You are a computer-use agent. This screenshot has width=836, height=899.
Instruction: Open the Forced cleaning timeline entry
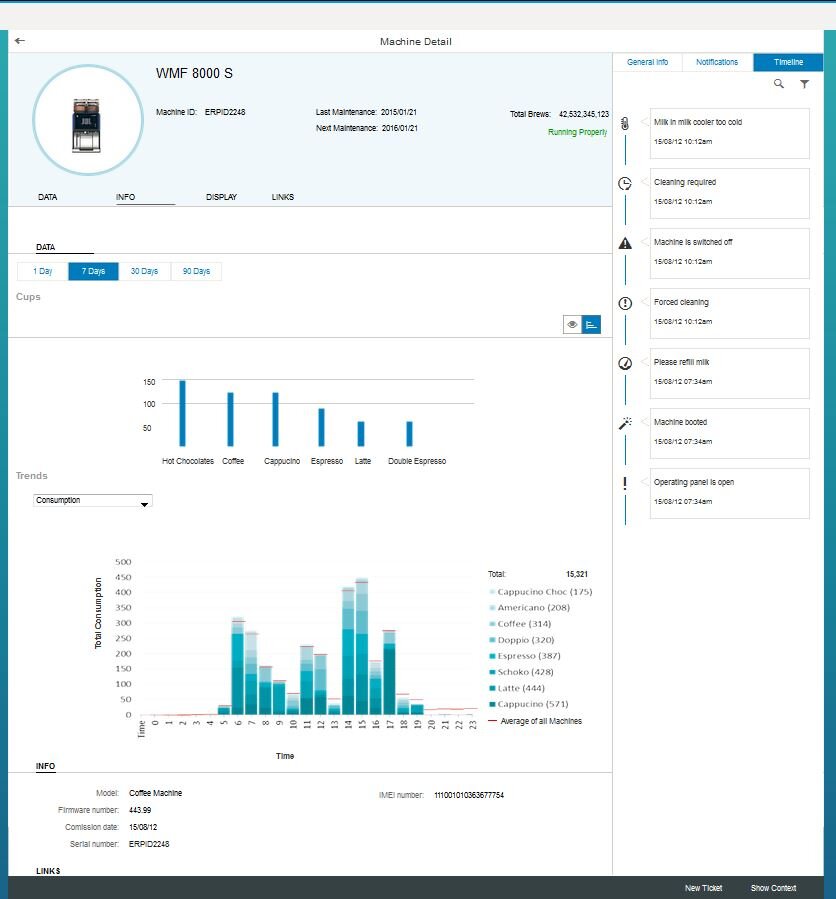click(x=729, y=314)
